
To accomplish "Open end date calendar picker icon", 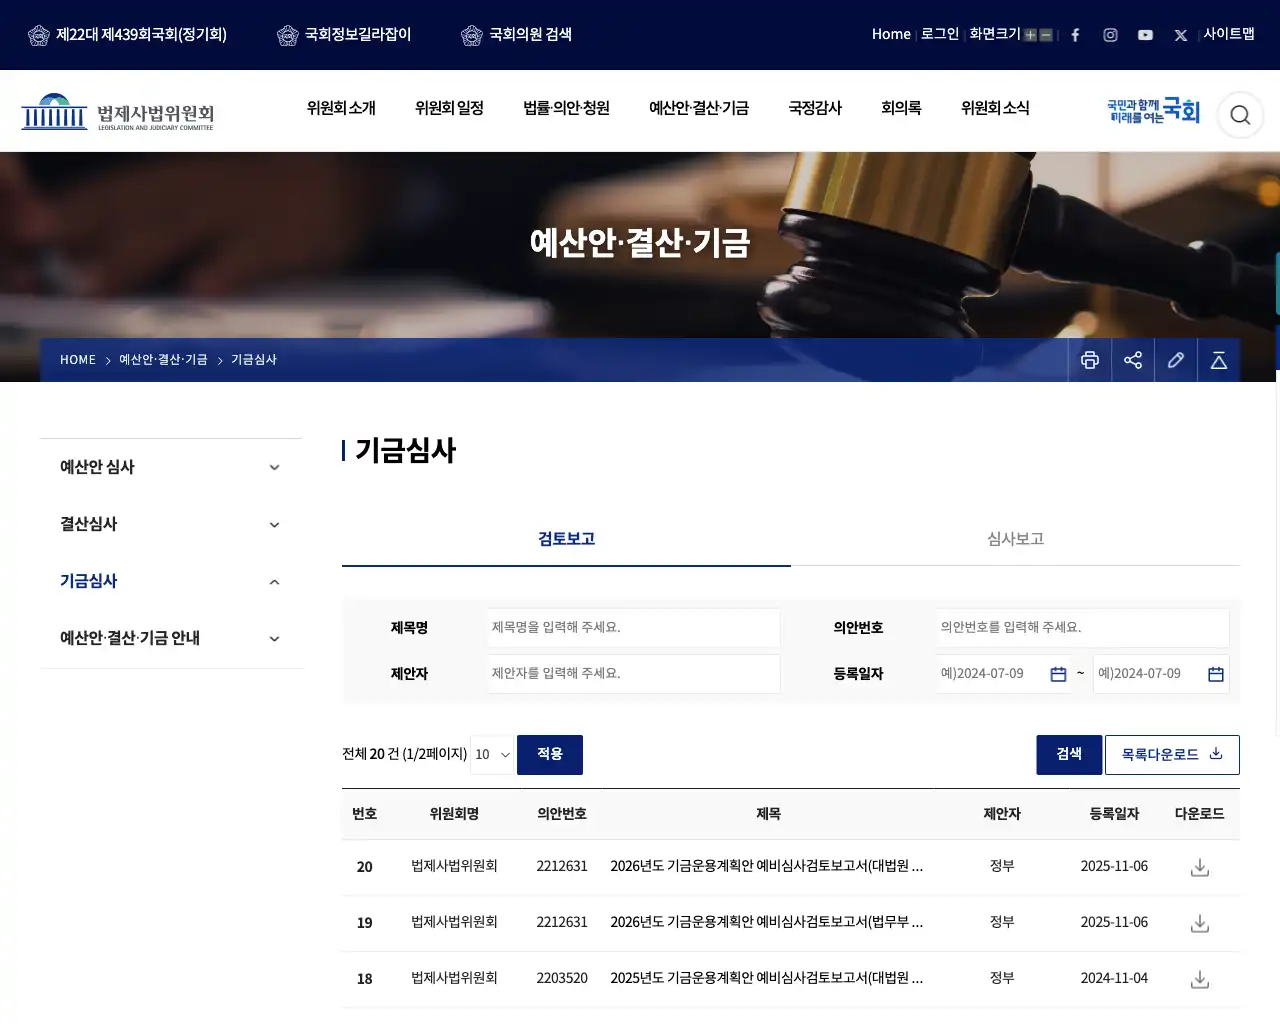I will [1216, 674].
